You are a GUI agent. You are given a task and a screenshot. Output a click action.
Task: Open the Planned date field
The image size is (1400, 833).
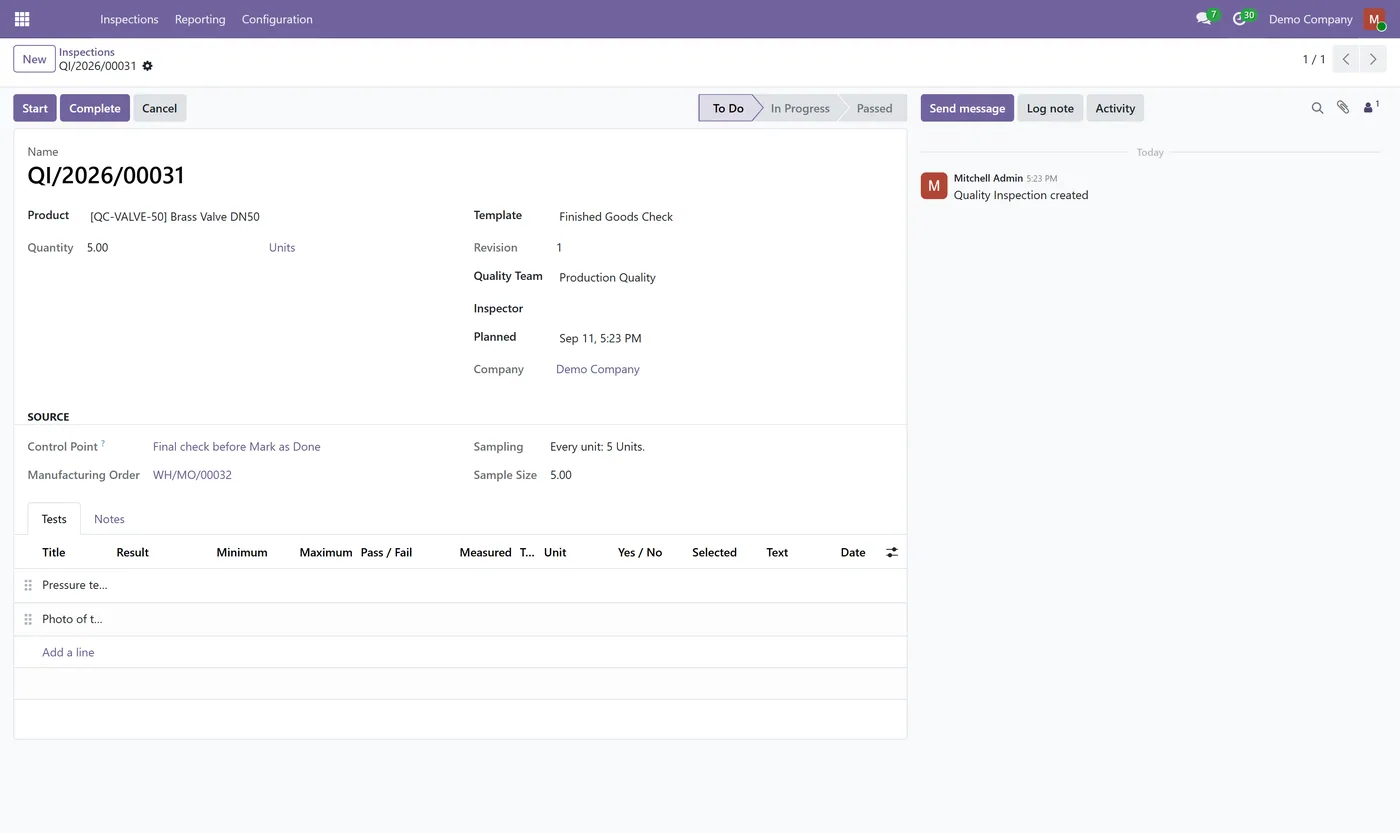[724, 338]
